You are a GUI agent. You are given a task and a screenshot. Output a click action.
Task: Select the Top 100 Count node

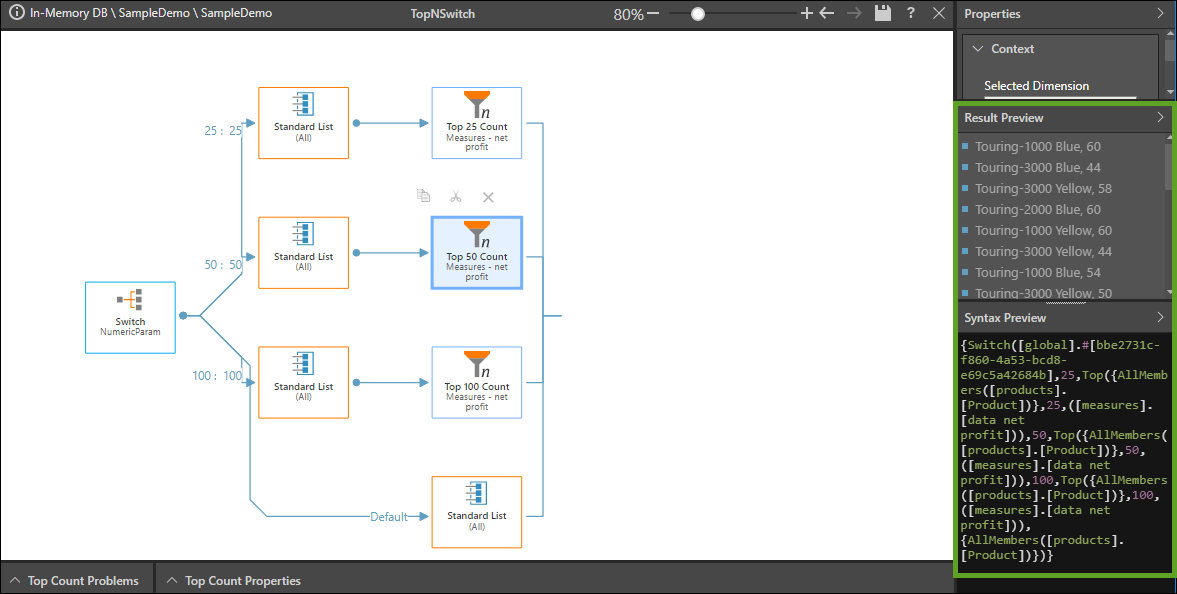pyautogui.click(x=476, y=382)
